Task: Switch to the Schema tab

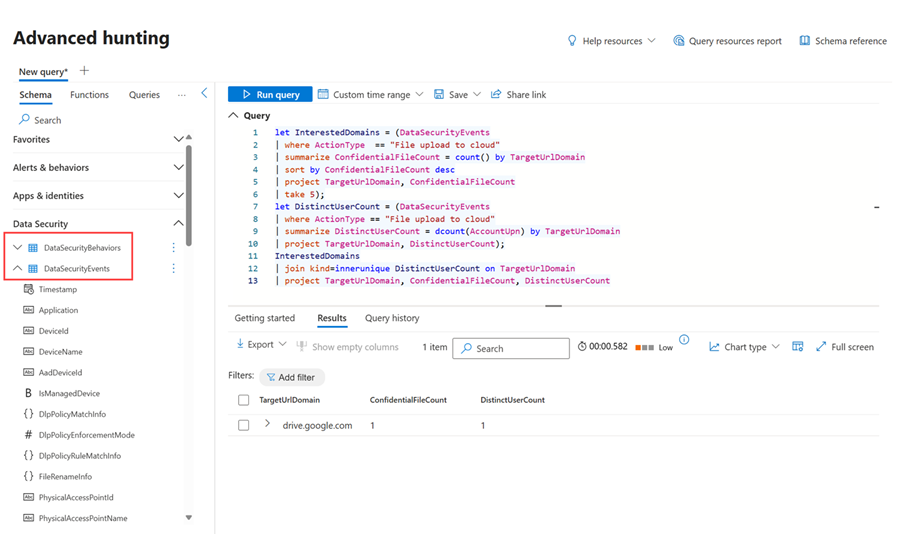Action: click(x=36, y=95)
